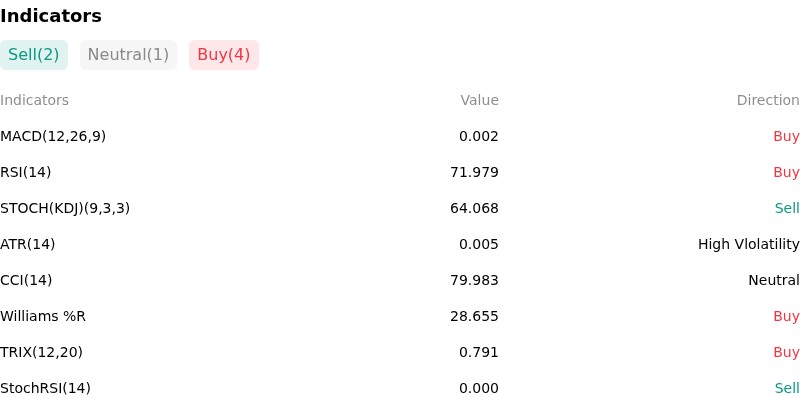Click the Neutral direction for CCI
The width and height of the screenshot is (800, 398).
(x=774, y=280)
